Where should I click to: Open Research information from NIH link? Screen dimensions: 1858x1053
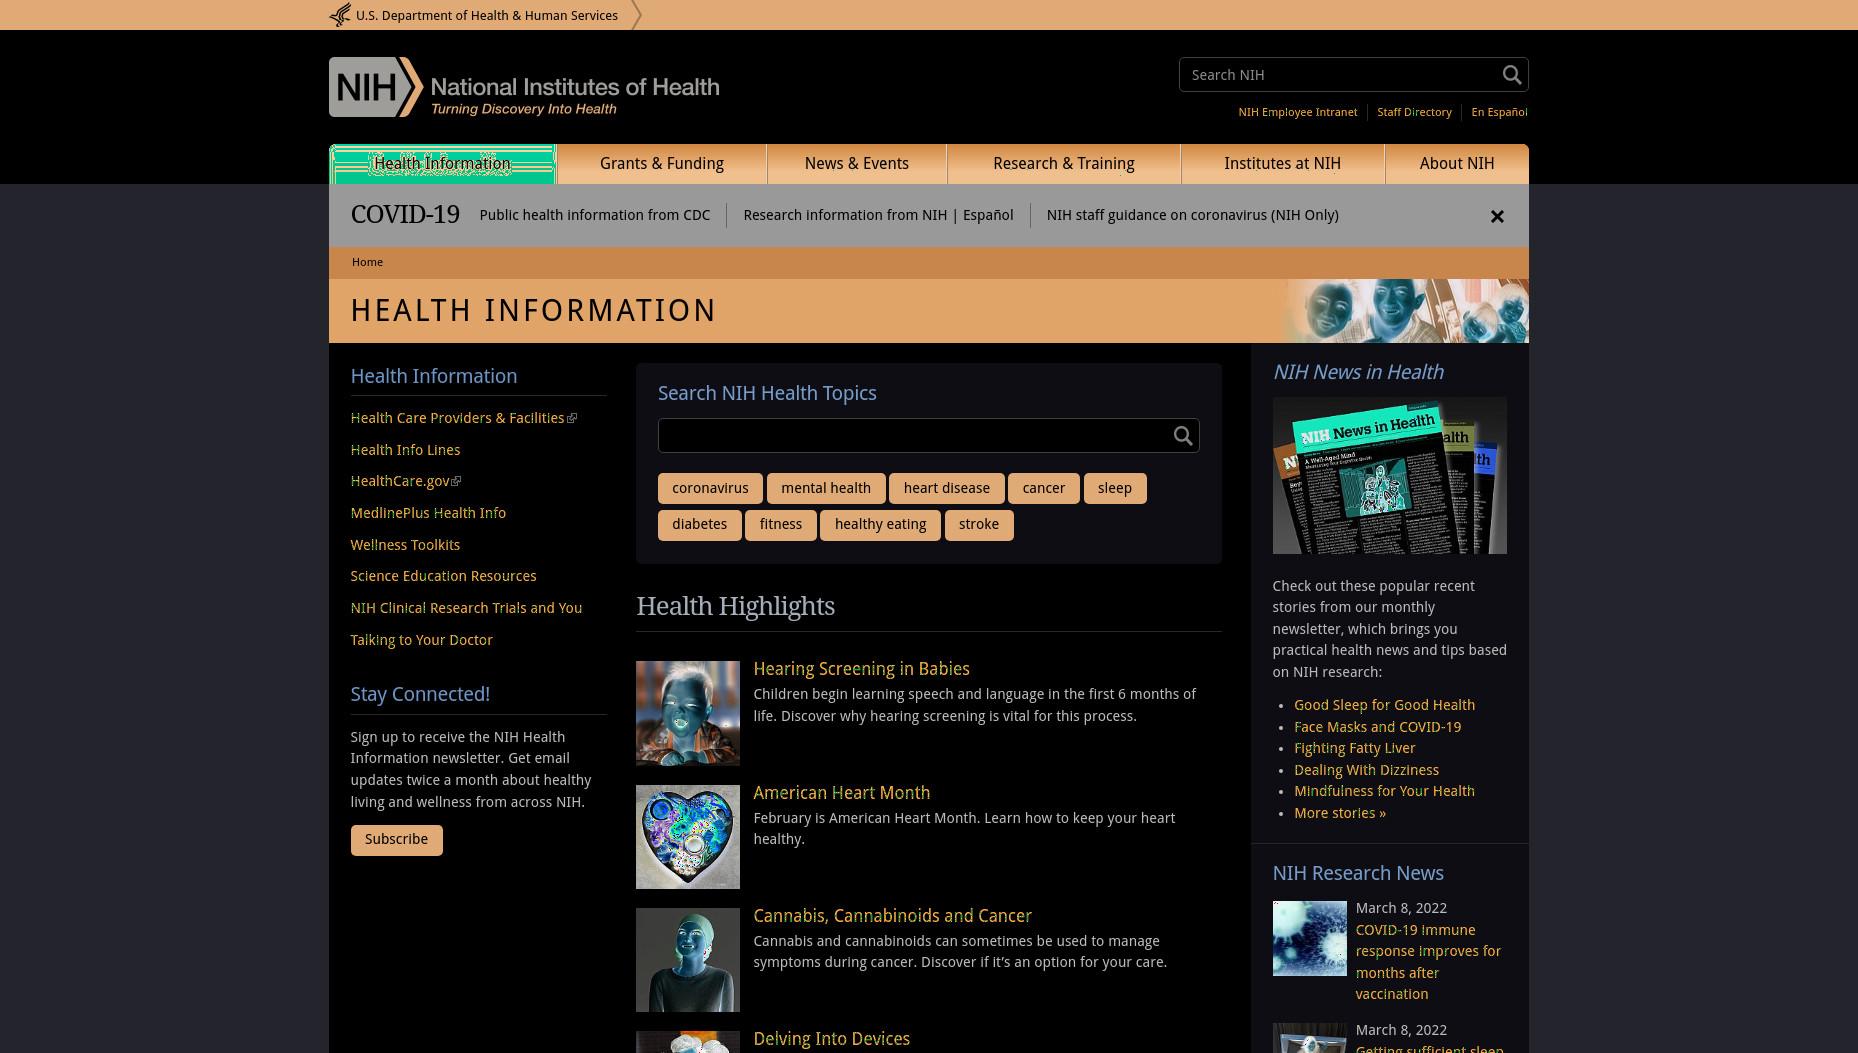845,216
